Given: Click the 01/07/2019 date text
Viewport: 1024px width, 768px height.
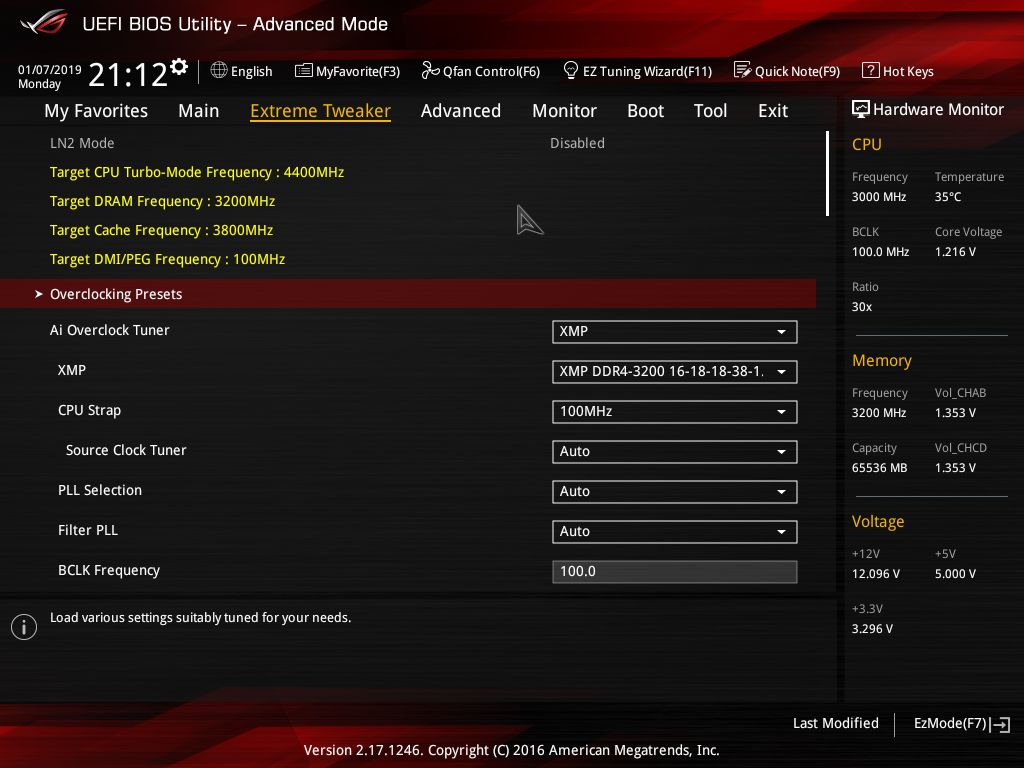Looking at the screenshot, I should (x=50, y=70).
